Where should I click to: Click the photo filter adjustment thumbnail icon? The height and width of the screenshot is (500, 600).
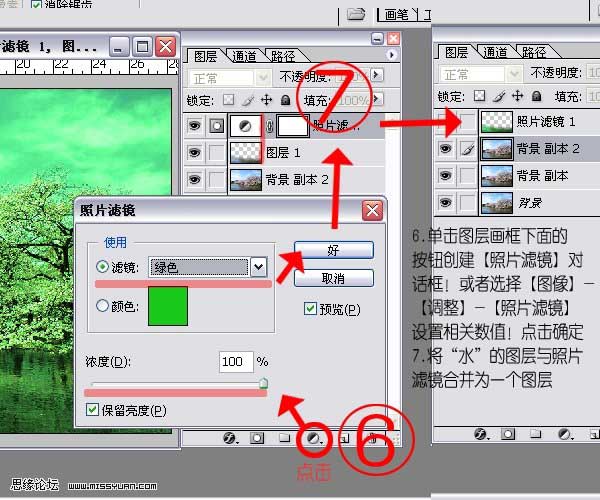coord(245,126)
